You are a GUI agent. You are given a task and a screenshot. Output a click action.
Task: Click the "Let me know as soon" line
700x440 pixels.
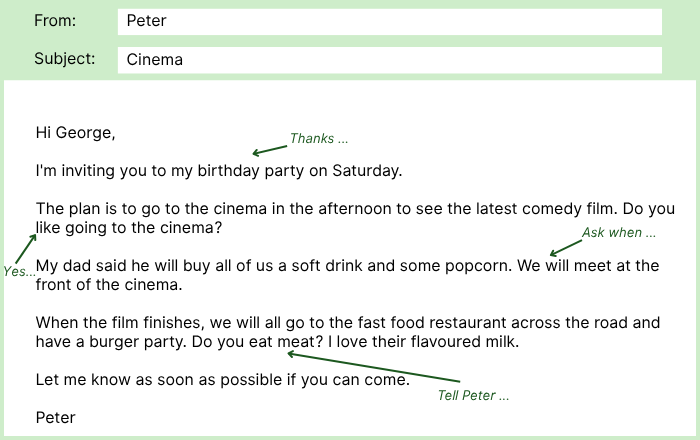point(222,380)
